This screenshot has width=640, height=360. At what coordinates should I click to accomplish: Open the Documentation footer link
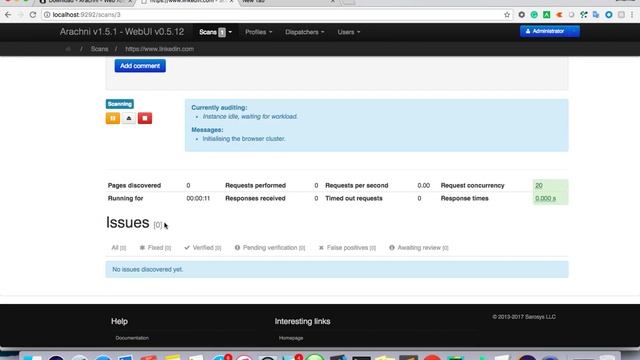point(132,338)
